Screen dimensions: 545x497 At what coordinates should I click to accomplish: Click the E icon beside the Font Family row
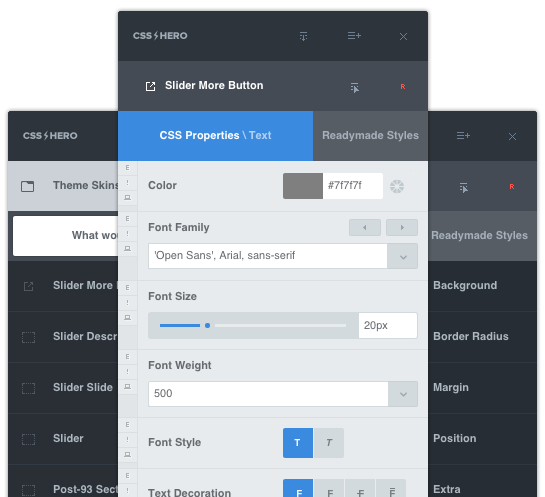tap(128, 219)
